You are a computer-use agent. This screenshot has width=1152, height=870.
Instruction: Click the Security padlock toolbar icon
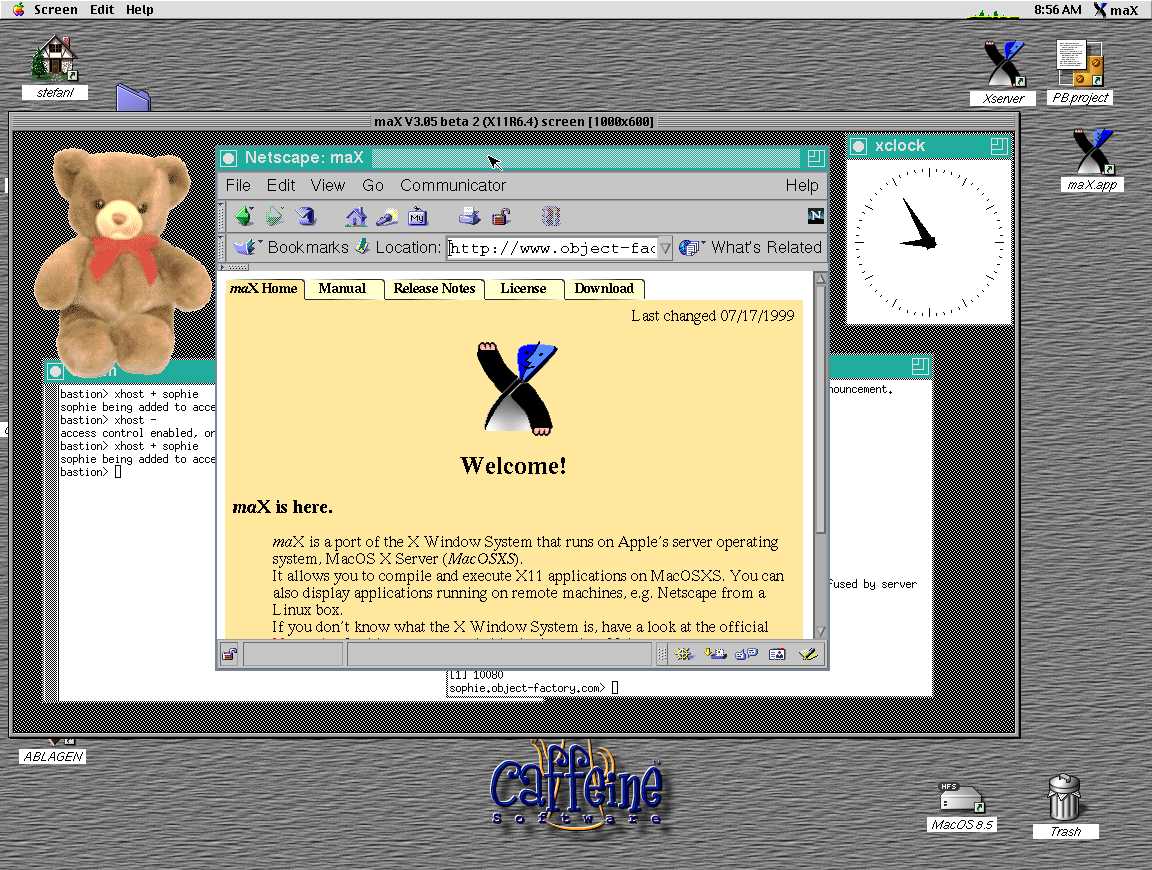click(501, 216)
